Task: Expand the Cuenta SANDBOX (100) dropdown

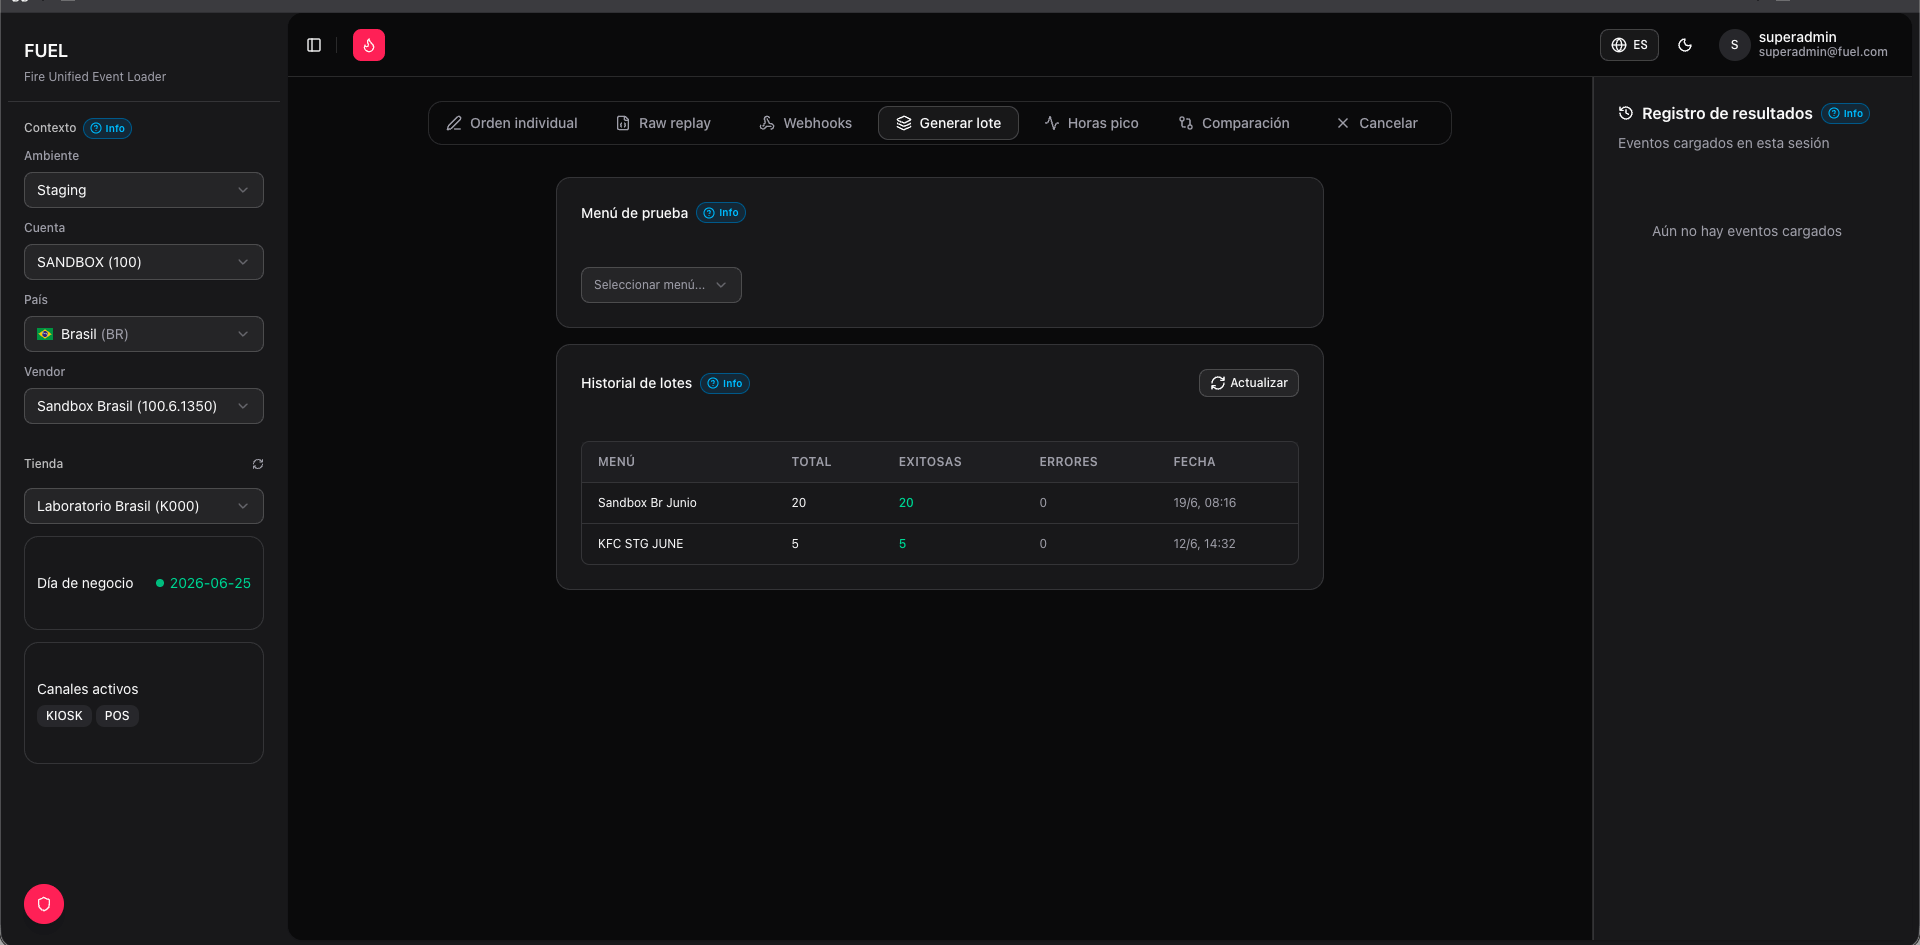Action: (x=144, y=262)
